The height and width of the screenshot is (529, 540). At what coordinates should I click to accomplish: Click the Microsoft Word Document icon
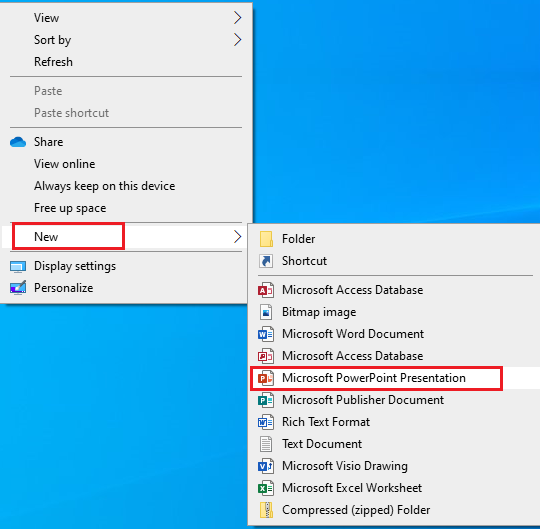266,334
